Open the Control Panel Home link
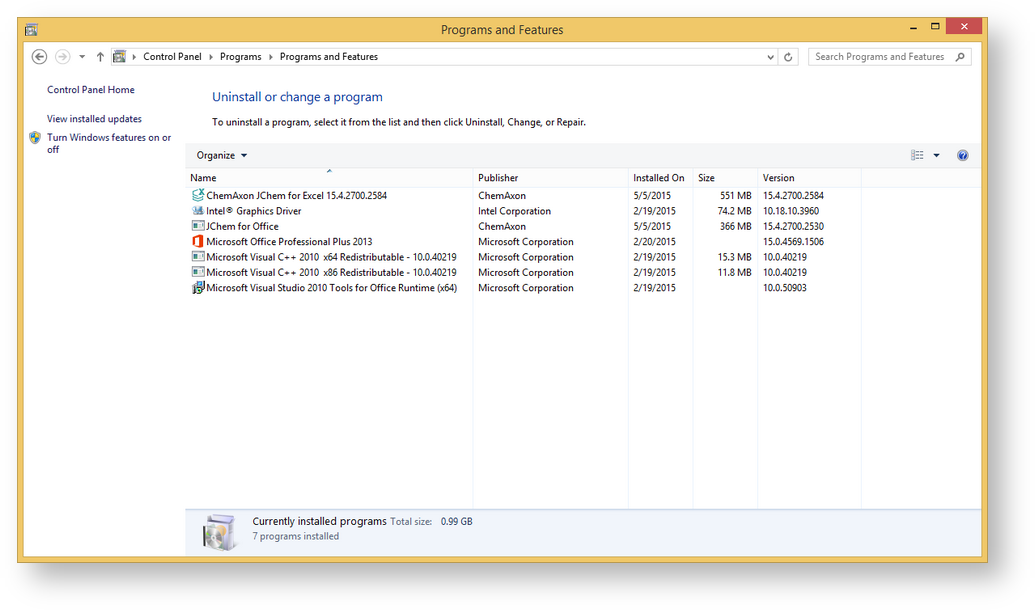Viewport: 1036px width, 611px height. [90, 90]
